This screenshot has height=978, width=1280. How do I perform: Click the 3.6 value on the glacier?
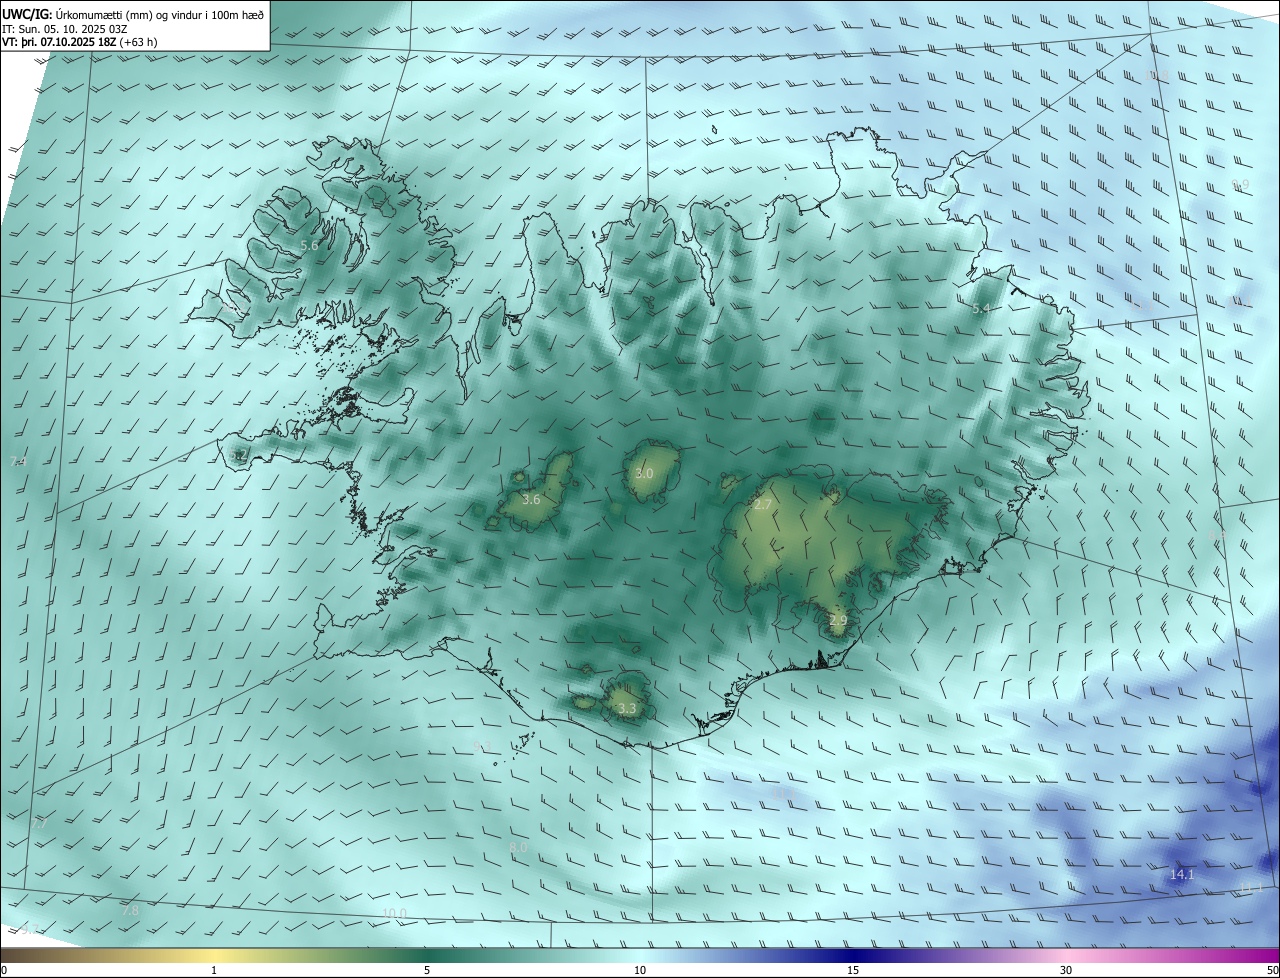click(x=531, y=500)
